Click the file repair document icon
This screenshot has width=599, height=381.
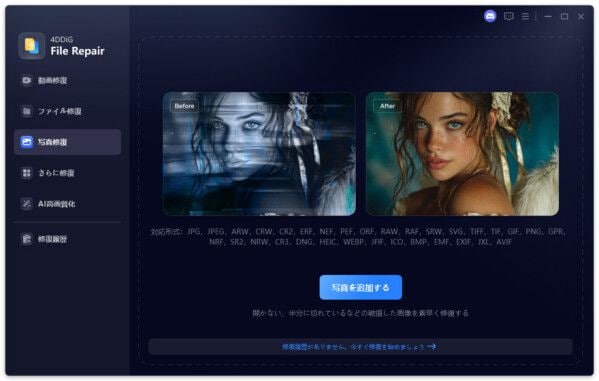click(x=26, y=111)
